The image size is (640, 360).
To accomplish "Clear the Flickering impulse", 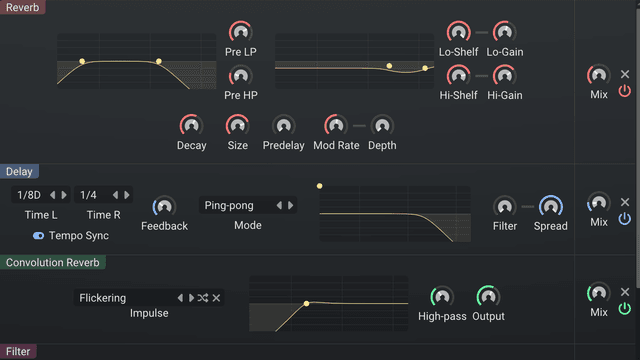I will pyautogui.click(x=216, y=298).
